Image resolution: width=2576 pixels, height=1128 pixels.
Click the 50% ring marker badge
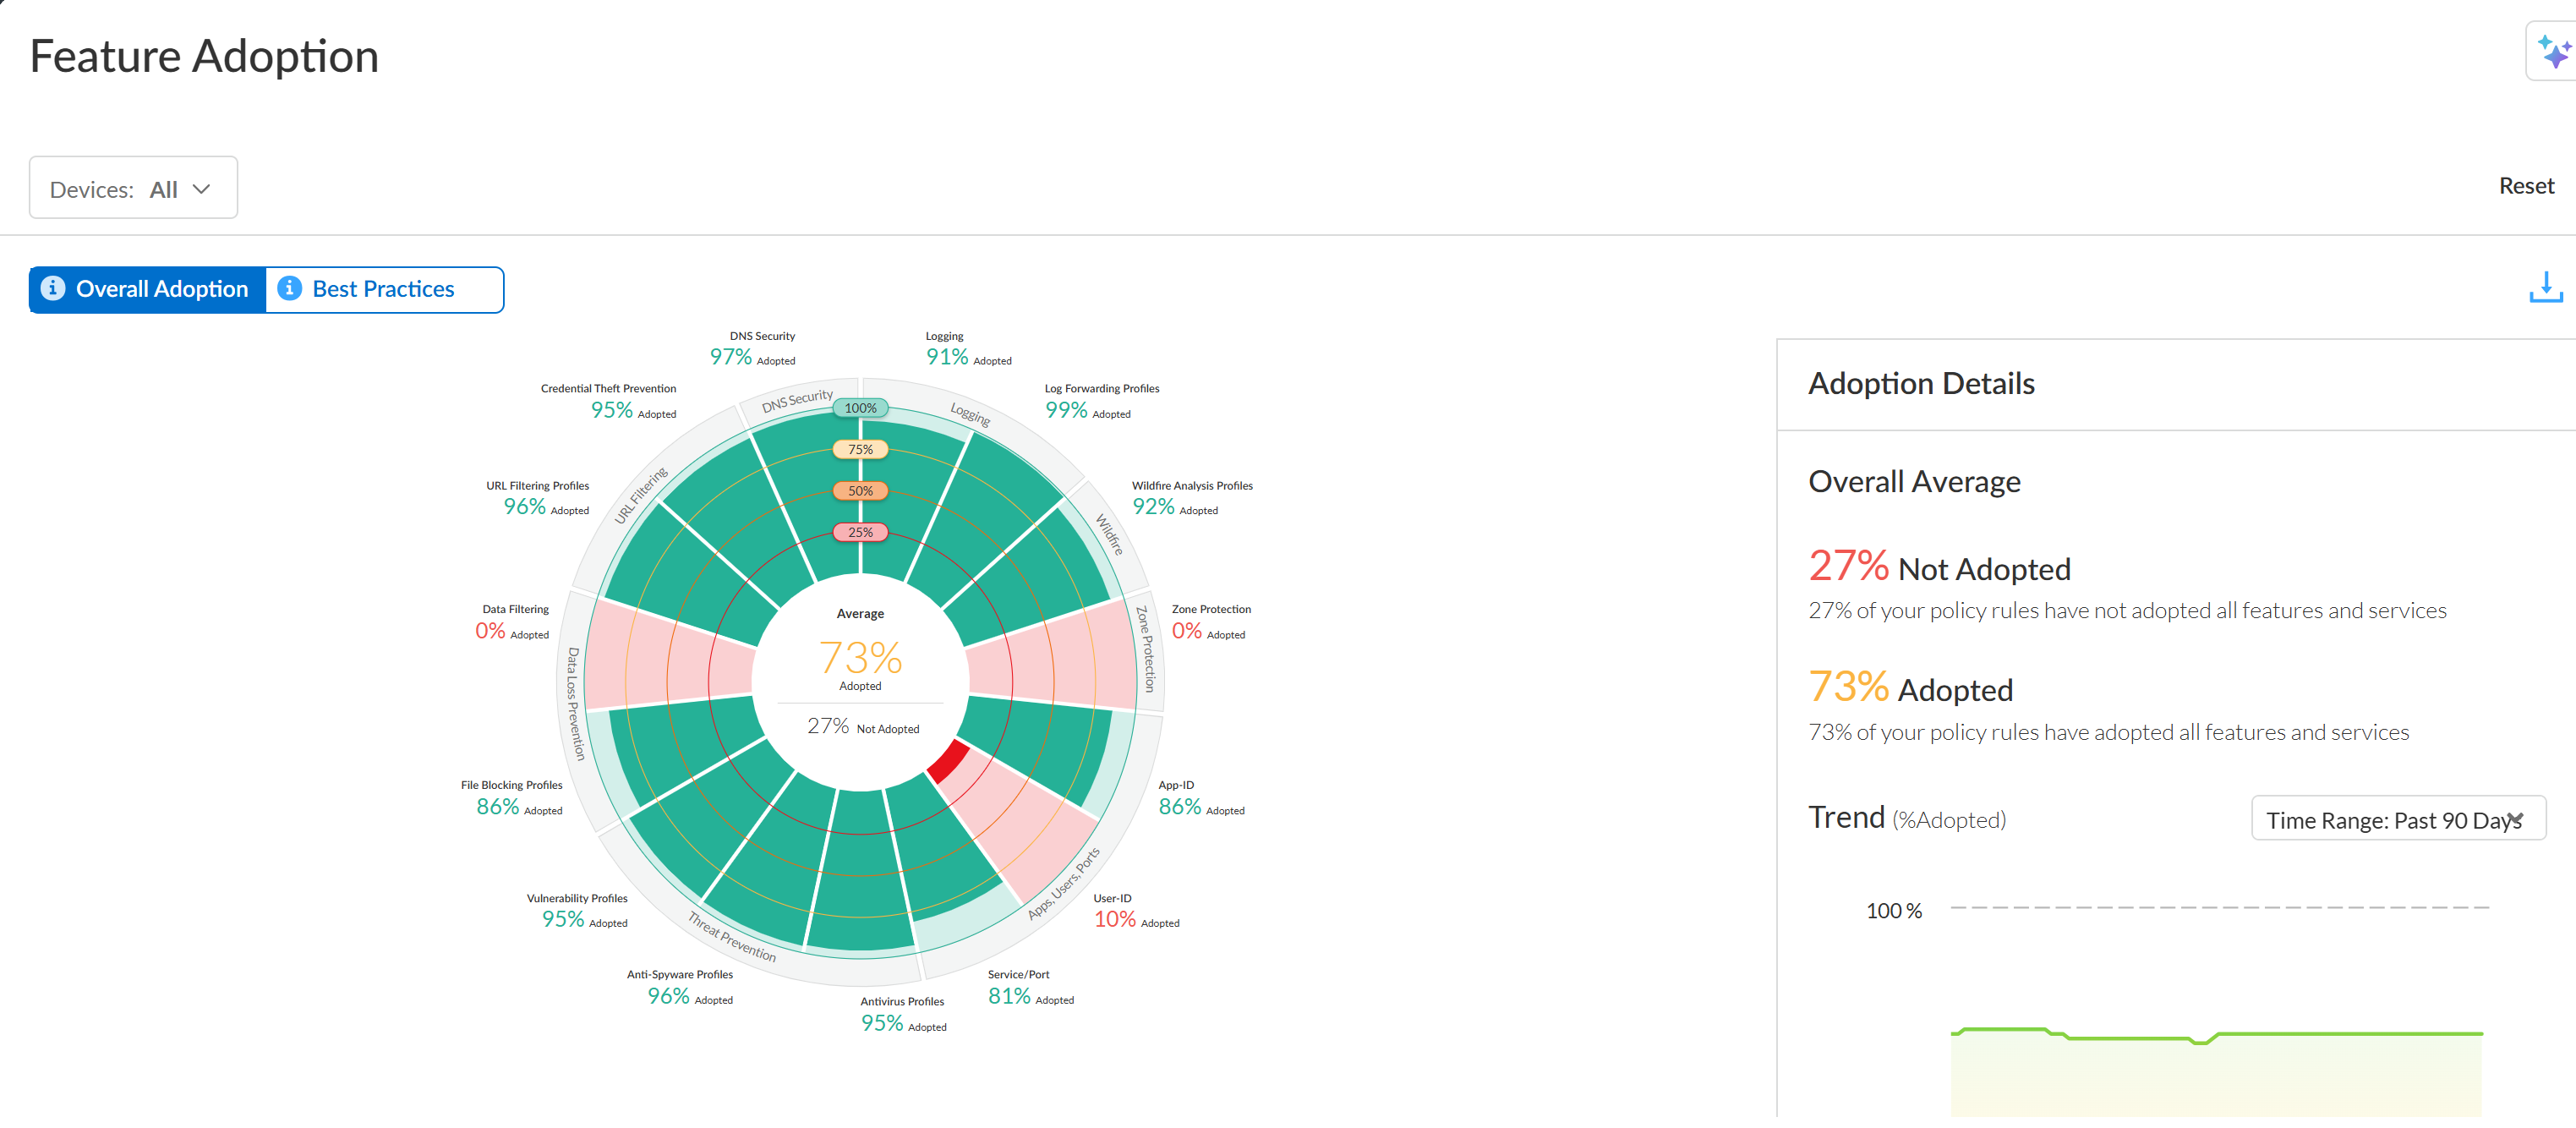click(x=860, y=491)
